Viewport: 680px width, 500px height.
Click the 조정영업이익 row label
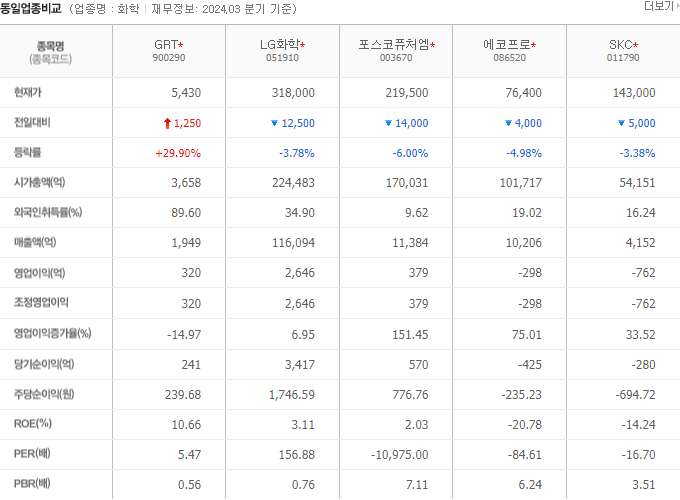click(x=41, y=302)
